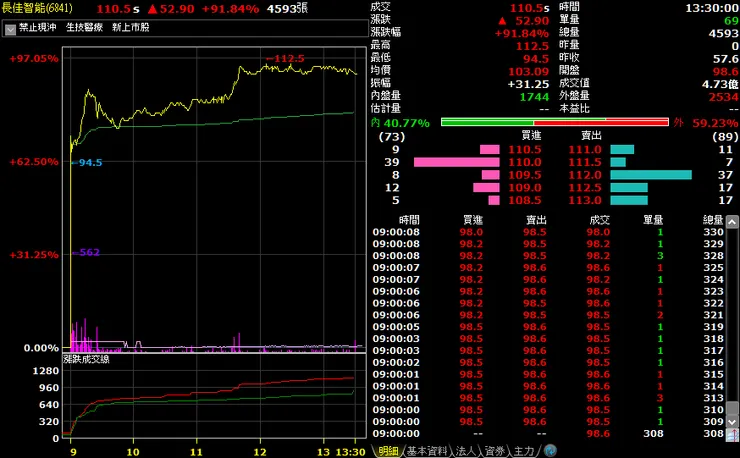Screen dimensions: 740x458
Task: Click the 時間 column header in tick list
Action: pyautogui.click(x=409, y=220)
